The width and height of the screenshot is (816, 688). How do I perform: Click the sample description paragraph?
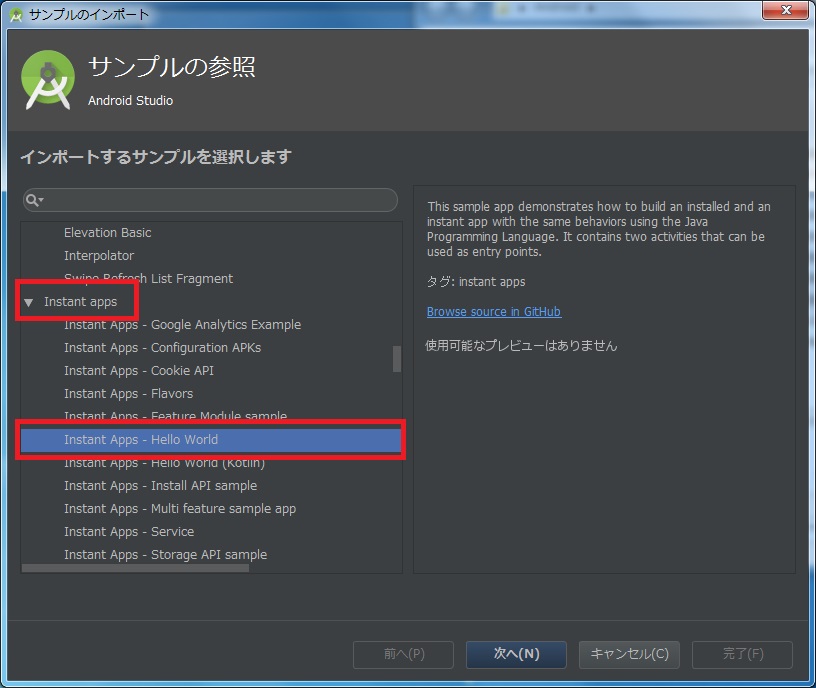point(598,229)
